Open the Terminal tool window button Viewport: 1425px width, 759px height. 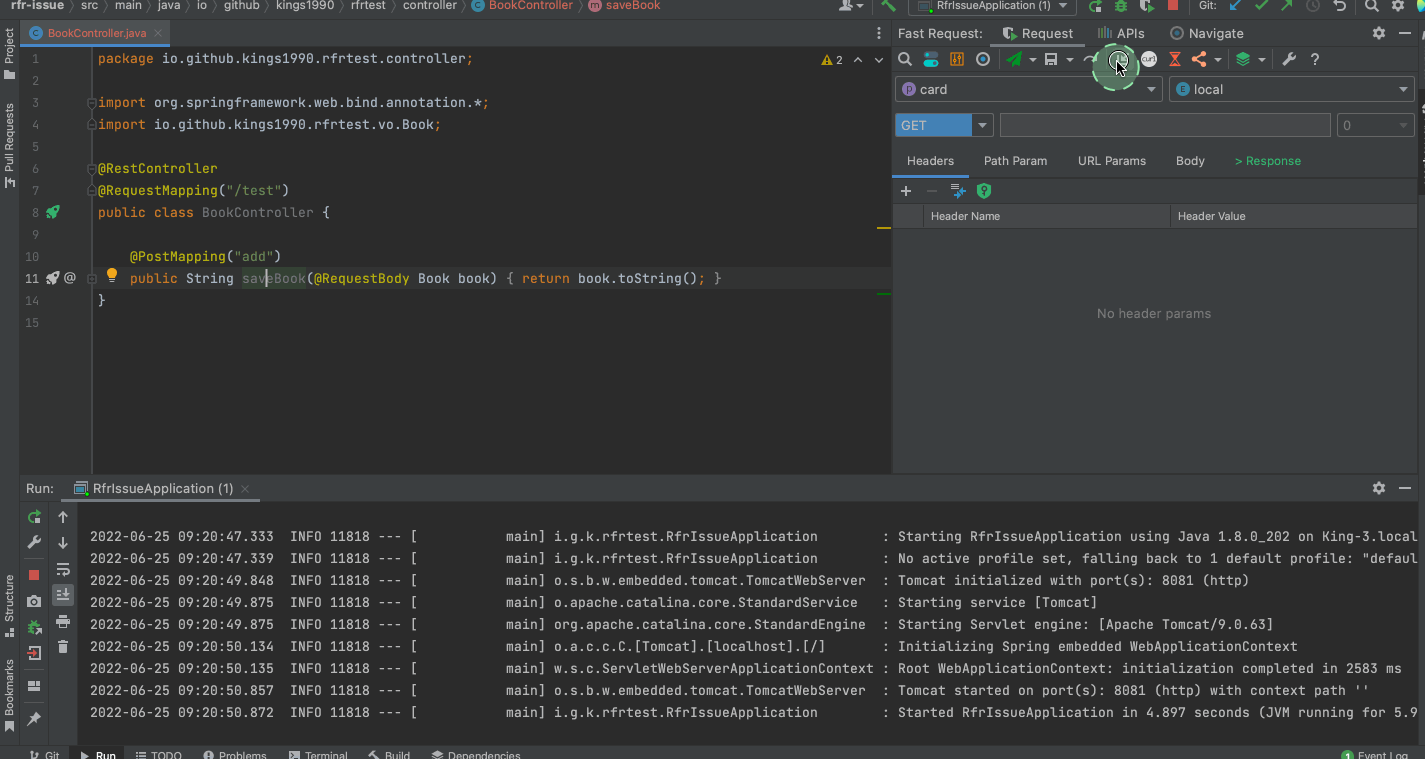point(318,755)
